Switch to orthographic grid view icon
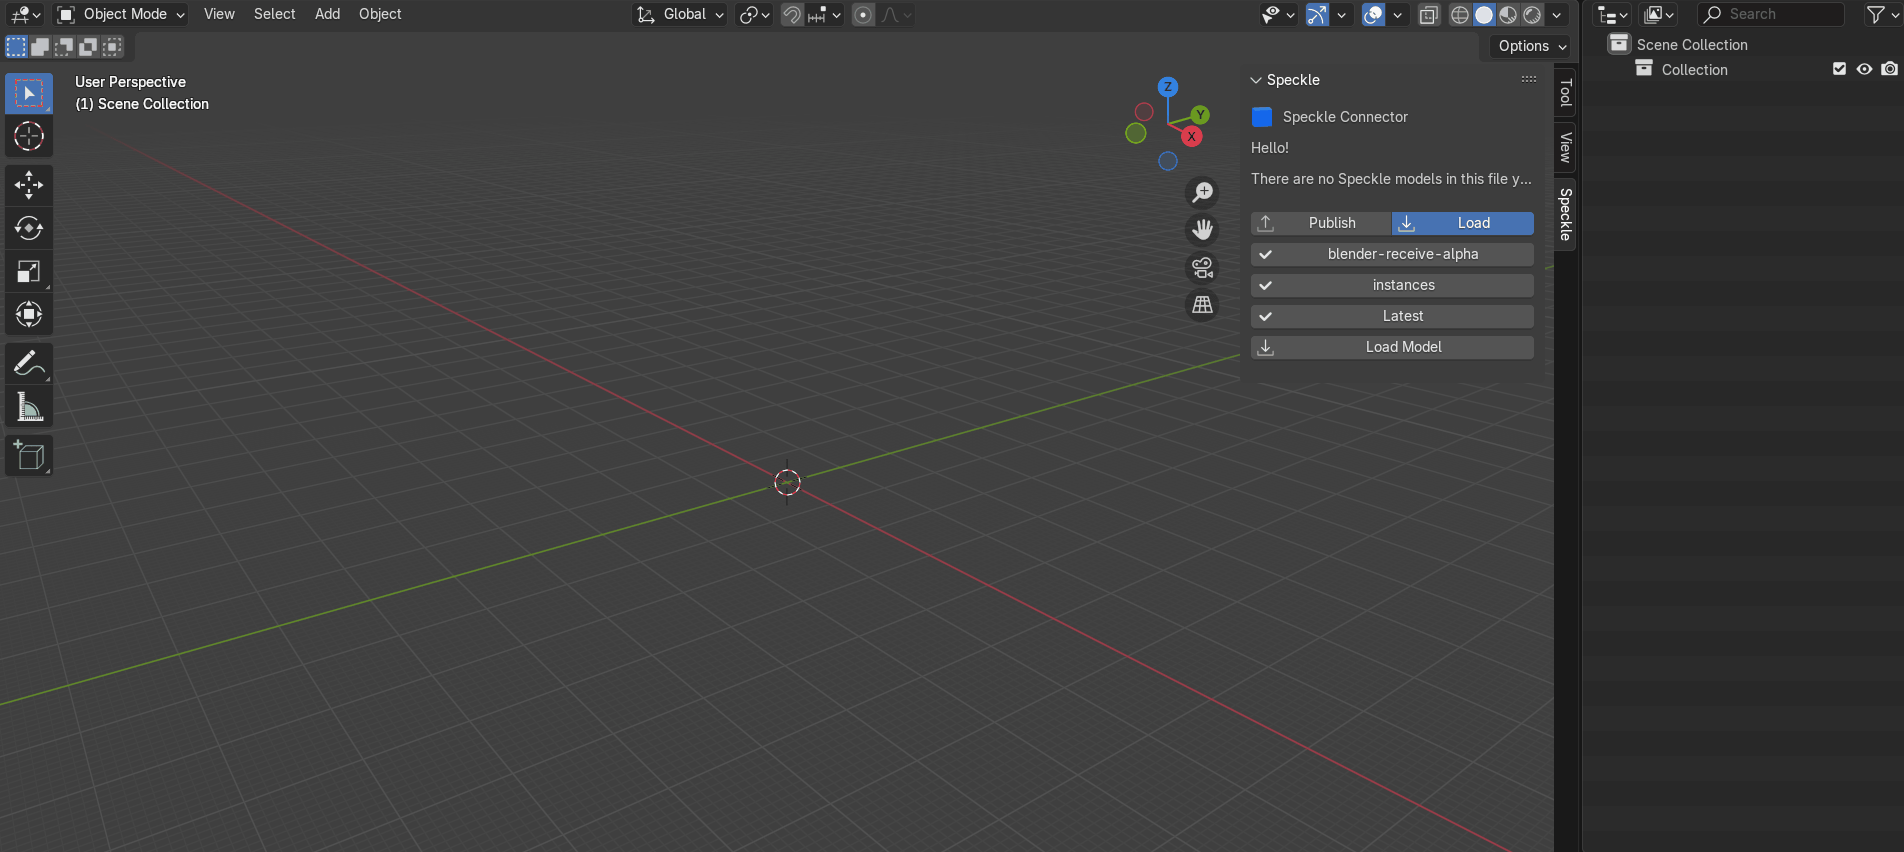Image resolution: width=1904 pixels, height=852 pixels. click(1202, 305)
